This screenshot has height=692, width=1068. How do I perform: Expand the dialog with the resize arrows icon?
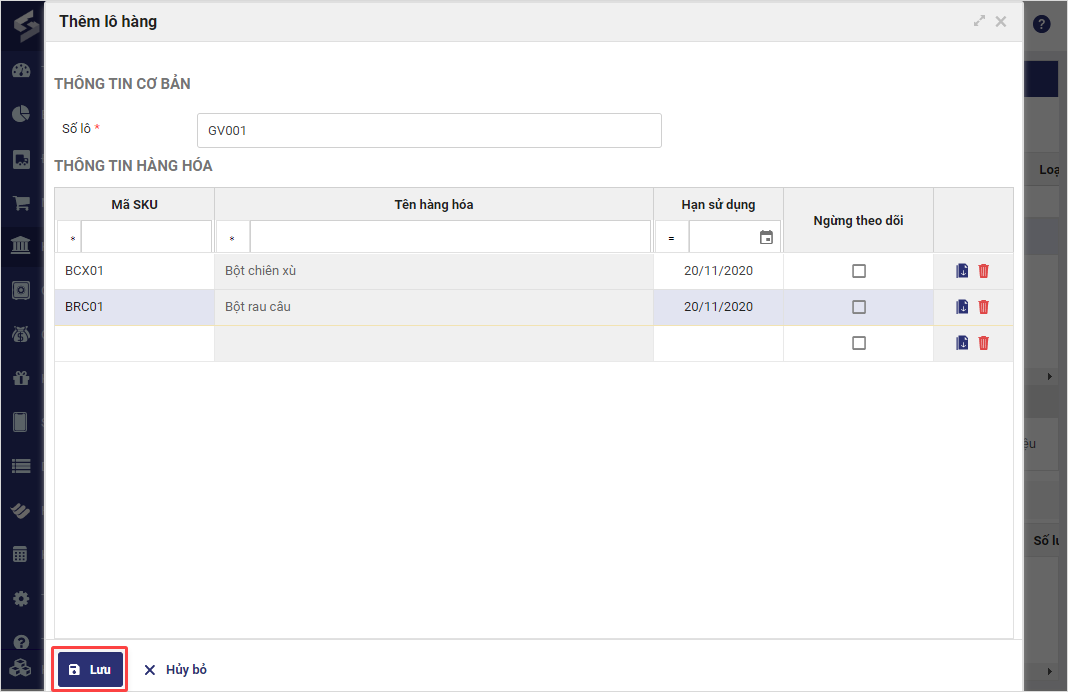(x=979, y=21)
